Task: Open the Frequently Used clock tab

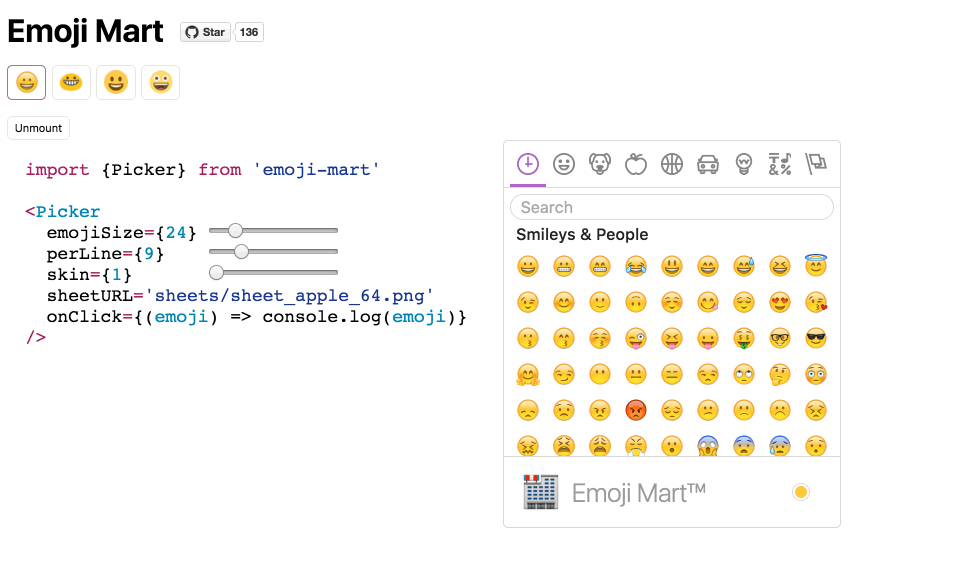Action: pos(528,164)
